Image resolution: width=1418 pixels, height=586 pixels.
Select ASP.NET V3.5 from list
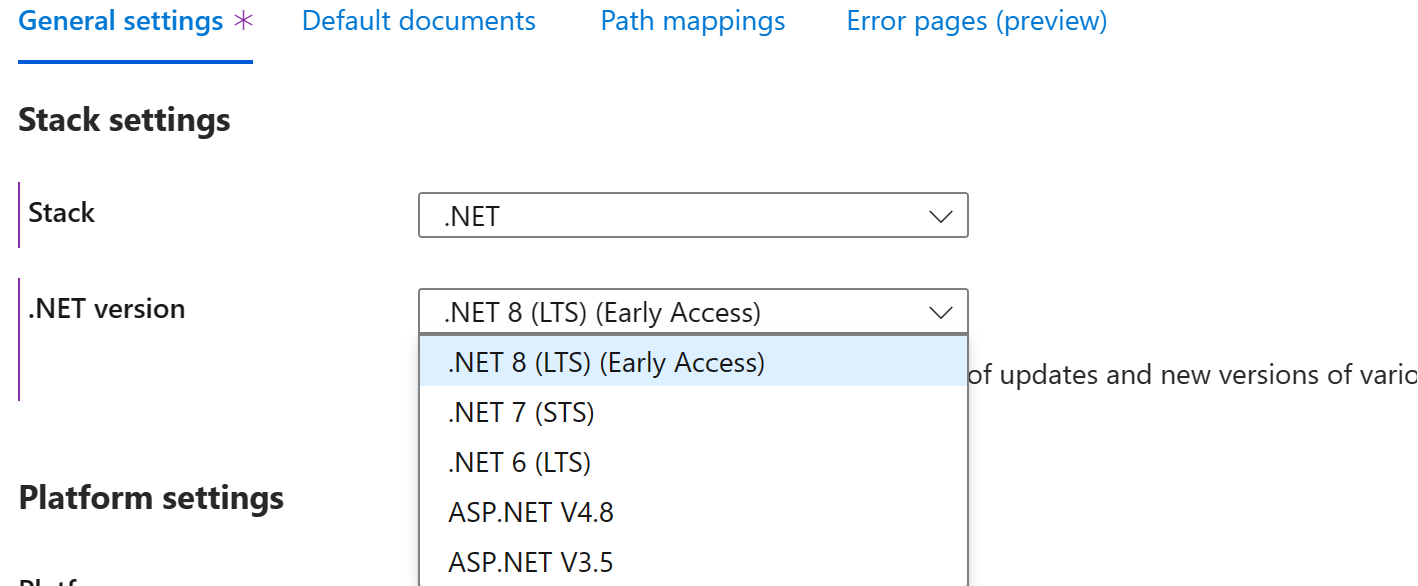tap(693, 562)
